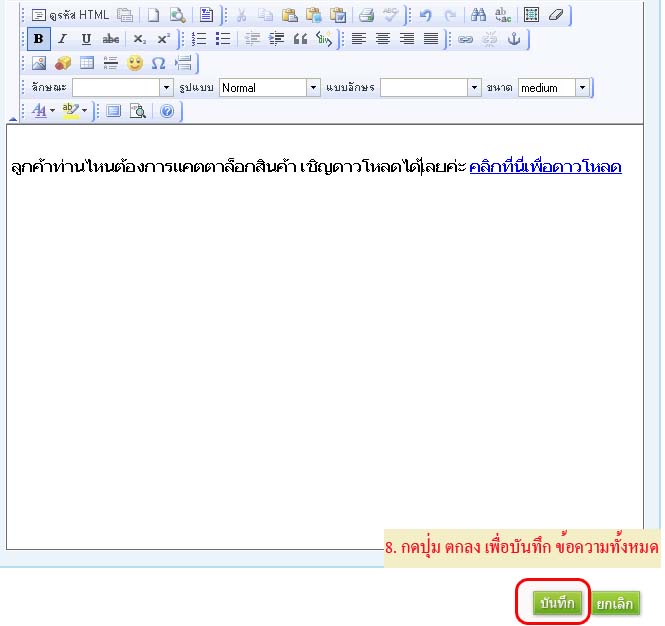Open the Templates icon
This screenshot has width=665, height=626.
(x=206, y=15)
